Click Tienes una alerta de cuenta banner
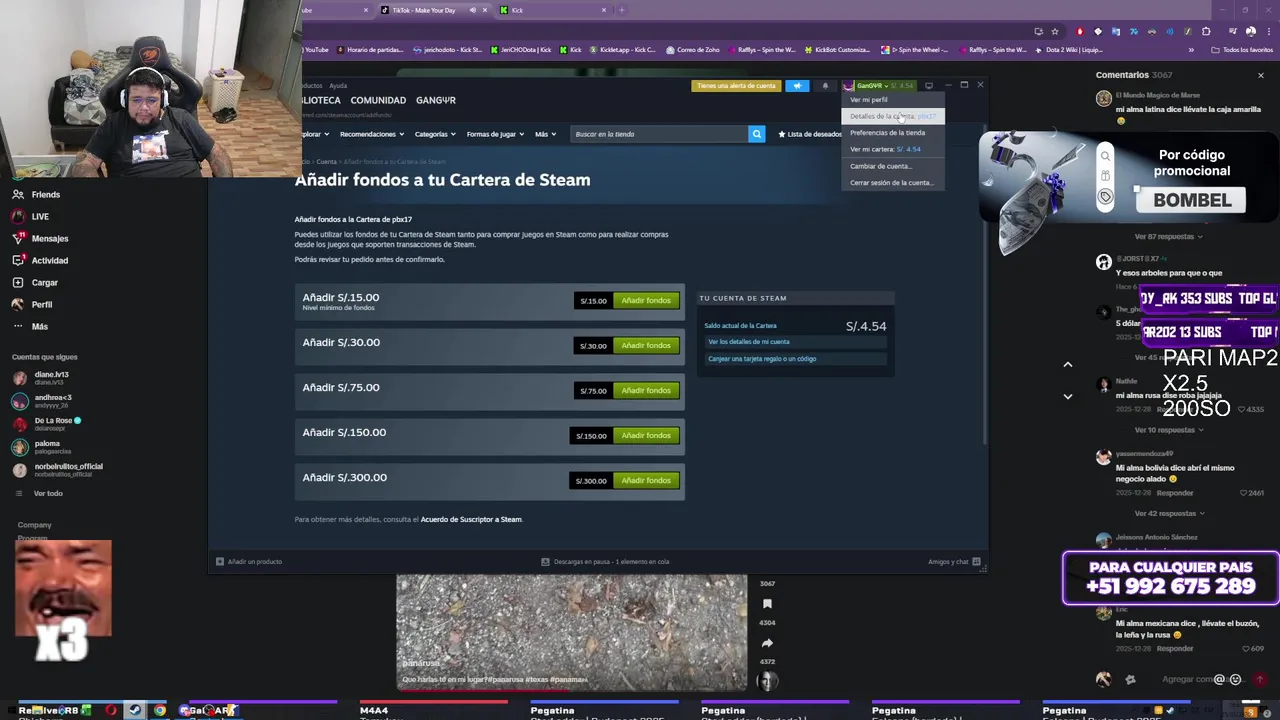1280x720 pixels. click(x=736, y=86)
